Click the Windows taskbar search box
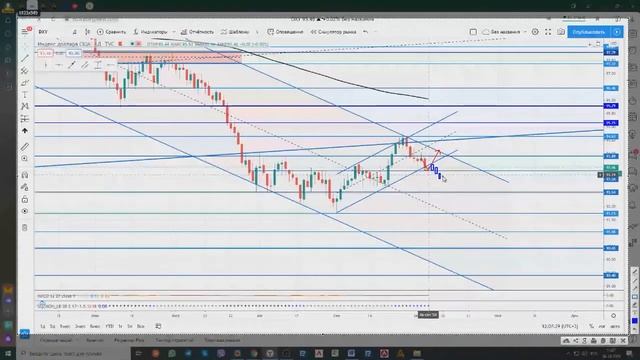This screenshot has height=360, width=640. (x=73, y=353)
